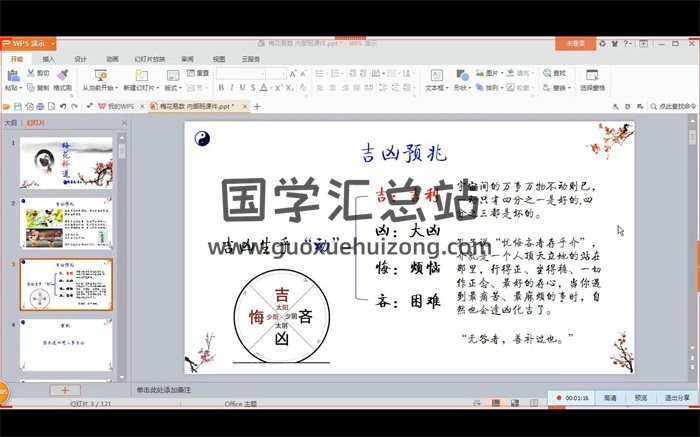Toggle Subscript formatting
Viewport: 700px width, 437px height.
[x=290, y=87]
